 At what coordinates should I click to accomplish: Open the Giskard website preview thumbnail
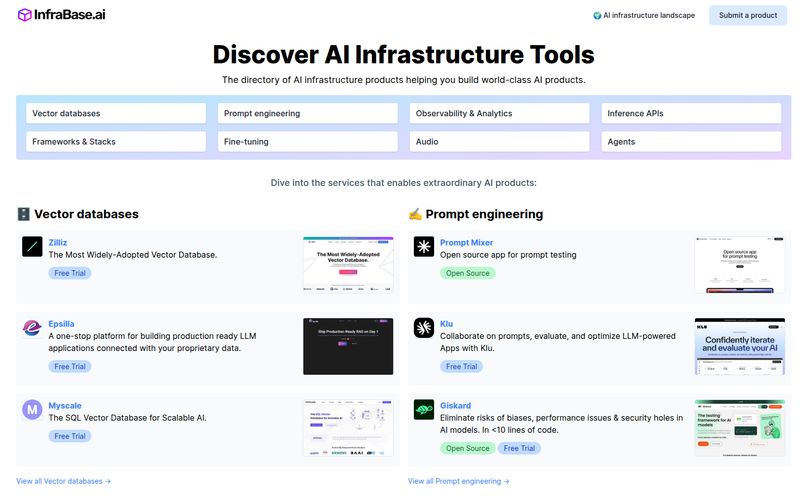740,428
